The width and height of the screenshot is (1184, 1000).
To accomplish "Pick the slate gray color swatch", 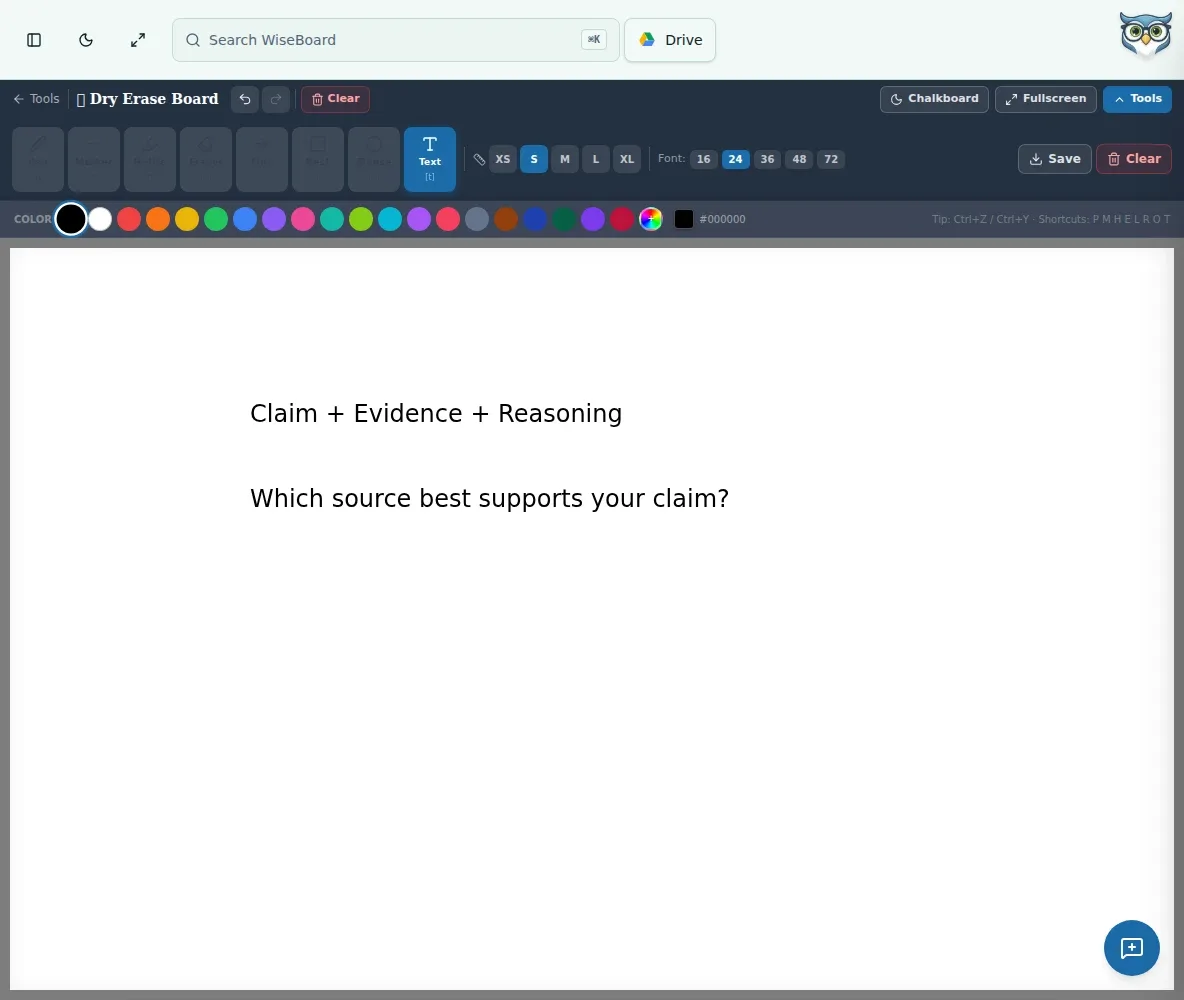I will (476, 219).
